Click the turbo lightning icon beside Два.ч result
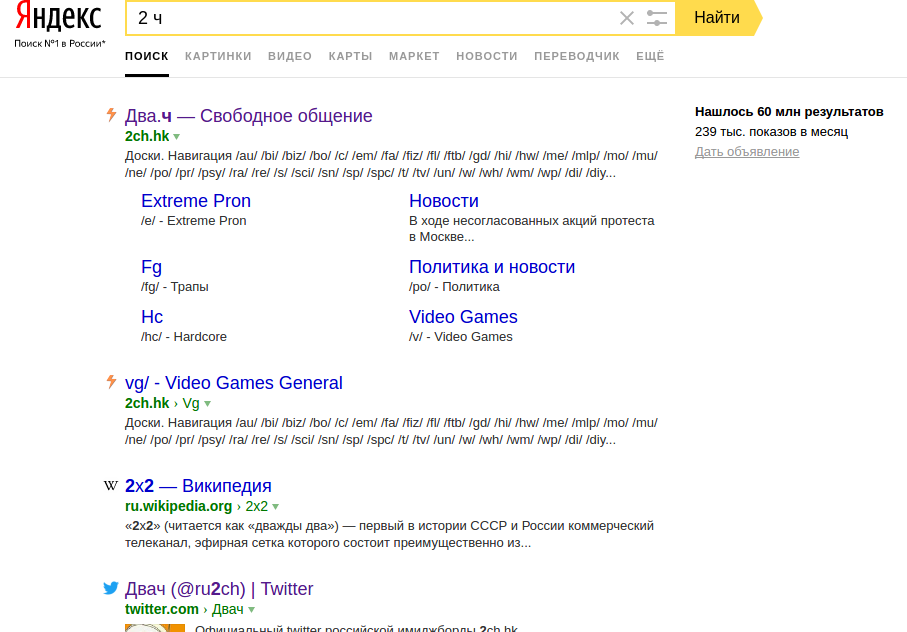The height and width of the screenshot is (632, 907). [111, 114]
